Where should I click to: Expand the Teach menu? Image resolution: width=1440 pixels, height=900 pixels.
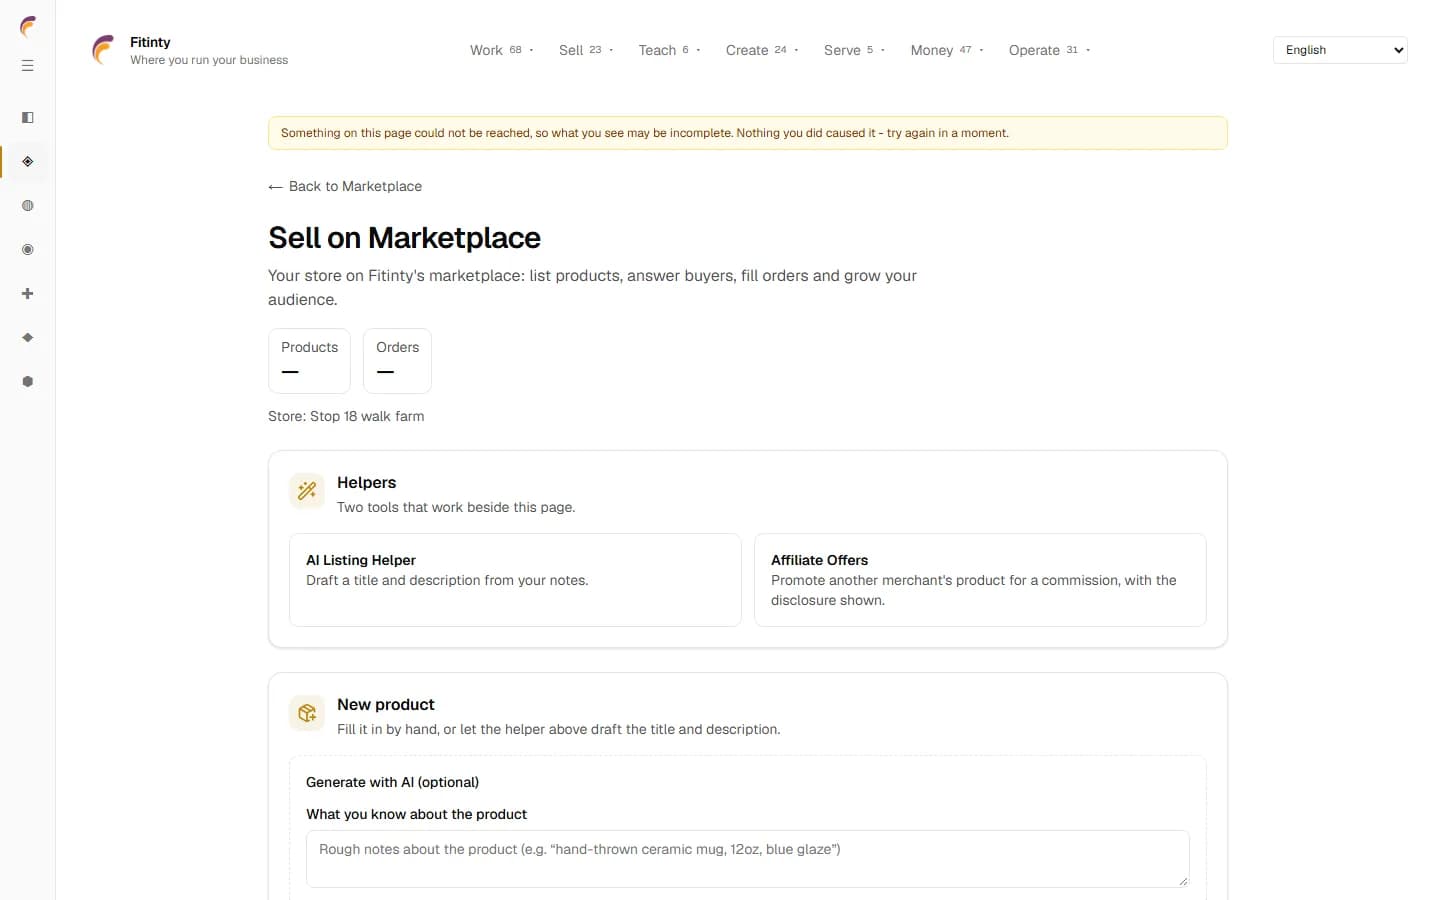(669, 50)
